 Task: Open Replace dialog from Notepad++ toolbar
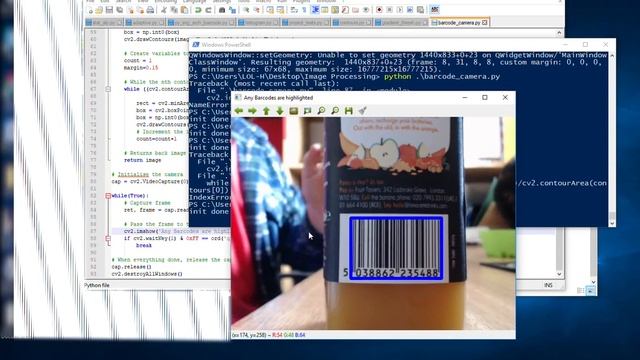(x=232, y=10)
